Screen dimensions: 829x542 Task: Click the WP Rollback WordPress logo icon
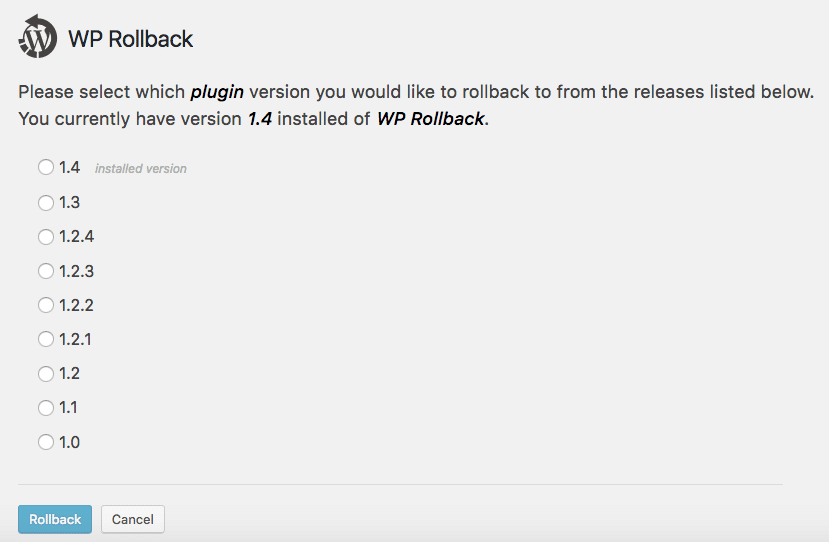pyautogui.click(x=38, y=38)
